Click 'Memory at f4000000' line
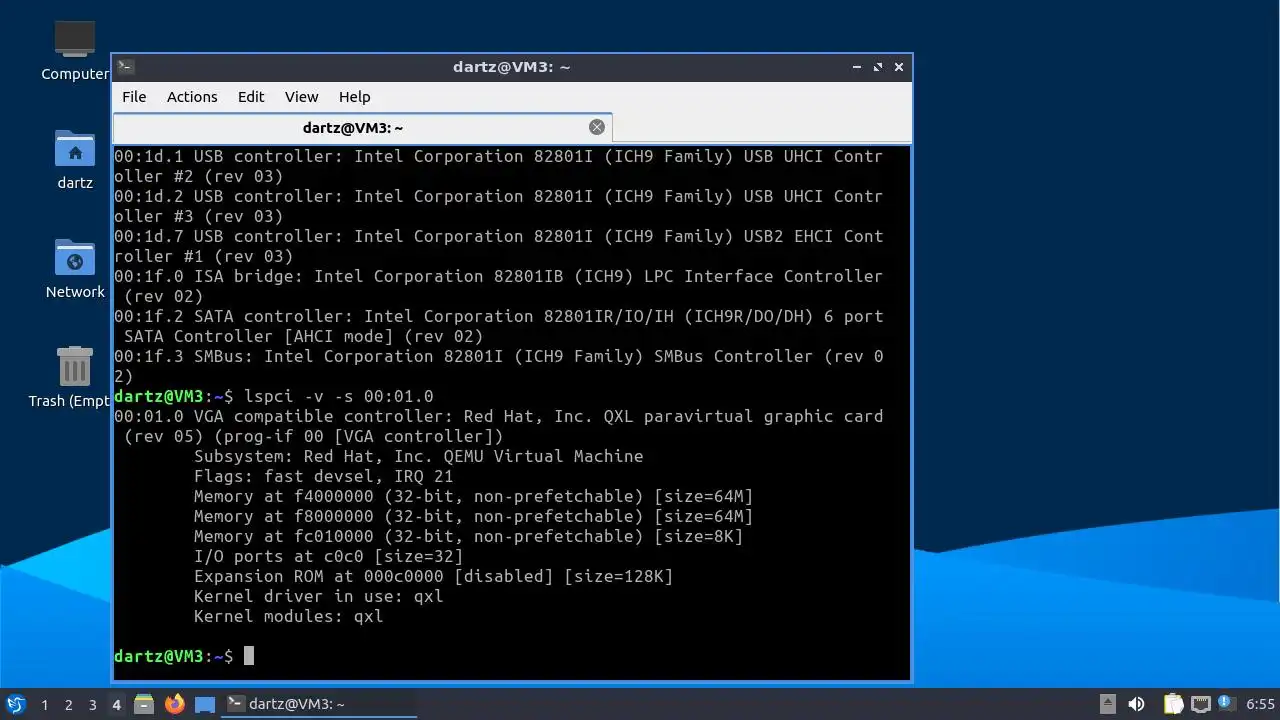Image resolution: width=1280 pixels, height=720 pixels. (473, 496)
